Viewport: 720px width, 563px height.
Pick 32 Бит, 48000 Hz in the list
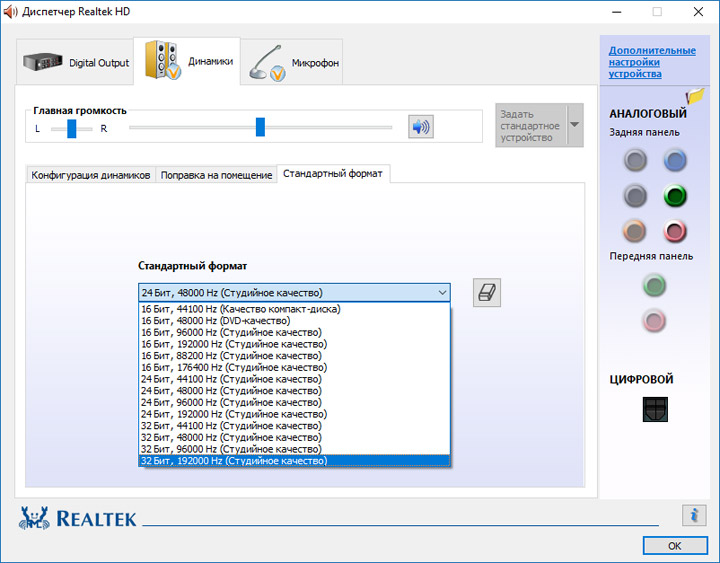click(294, 437)
